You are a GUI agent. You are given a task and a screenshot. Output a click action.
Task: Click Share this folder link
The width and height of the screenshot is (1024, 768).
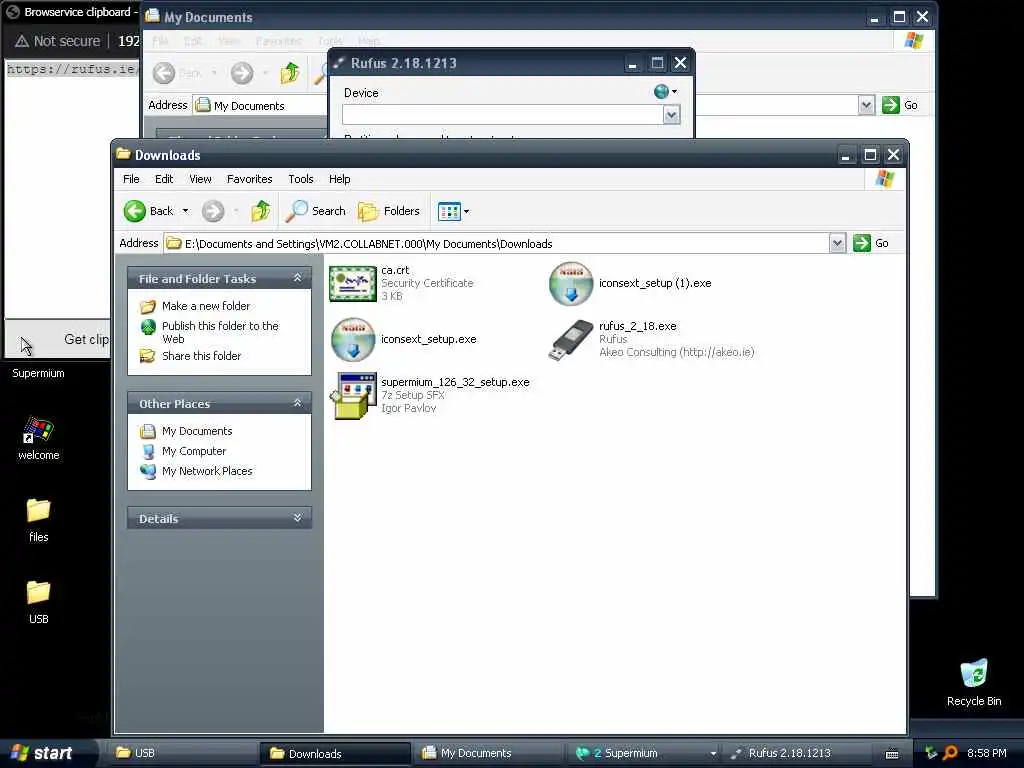201,356
